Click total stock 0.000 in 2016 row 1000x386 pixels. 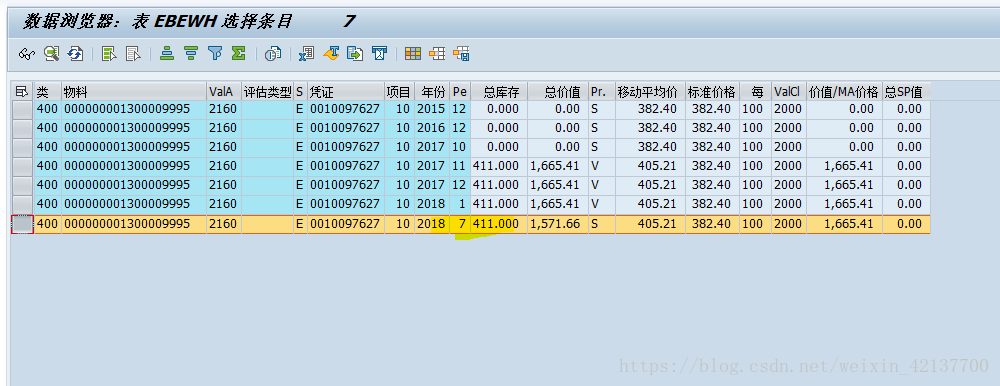click(x=499, y=128)
